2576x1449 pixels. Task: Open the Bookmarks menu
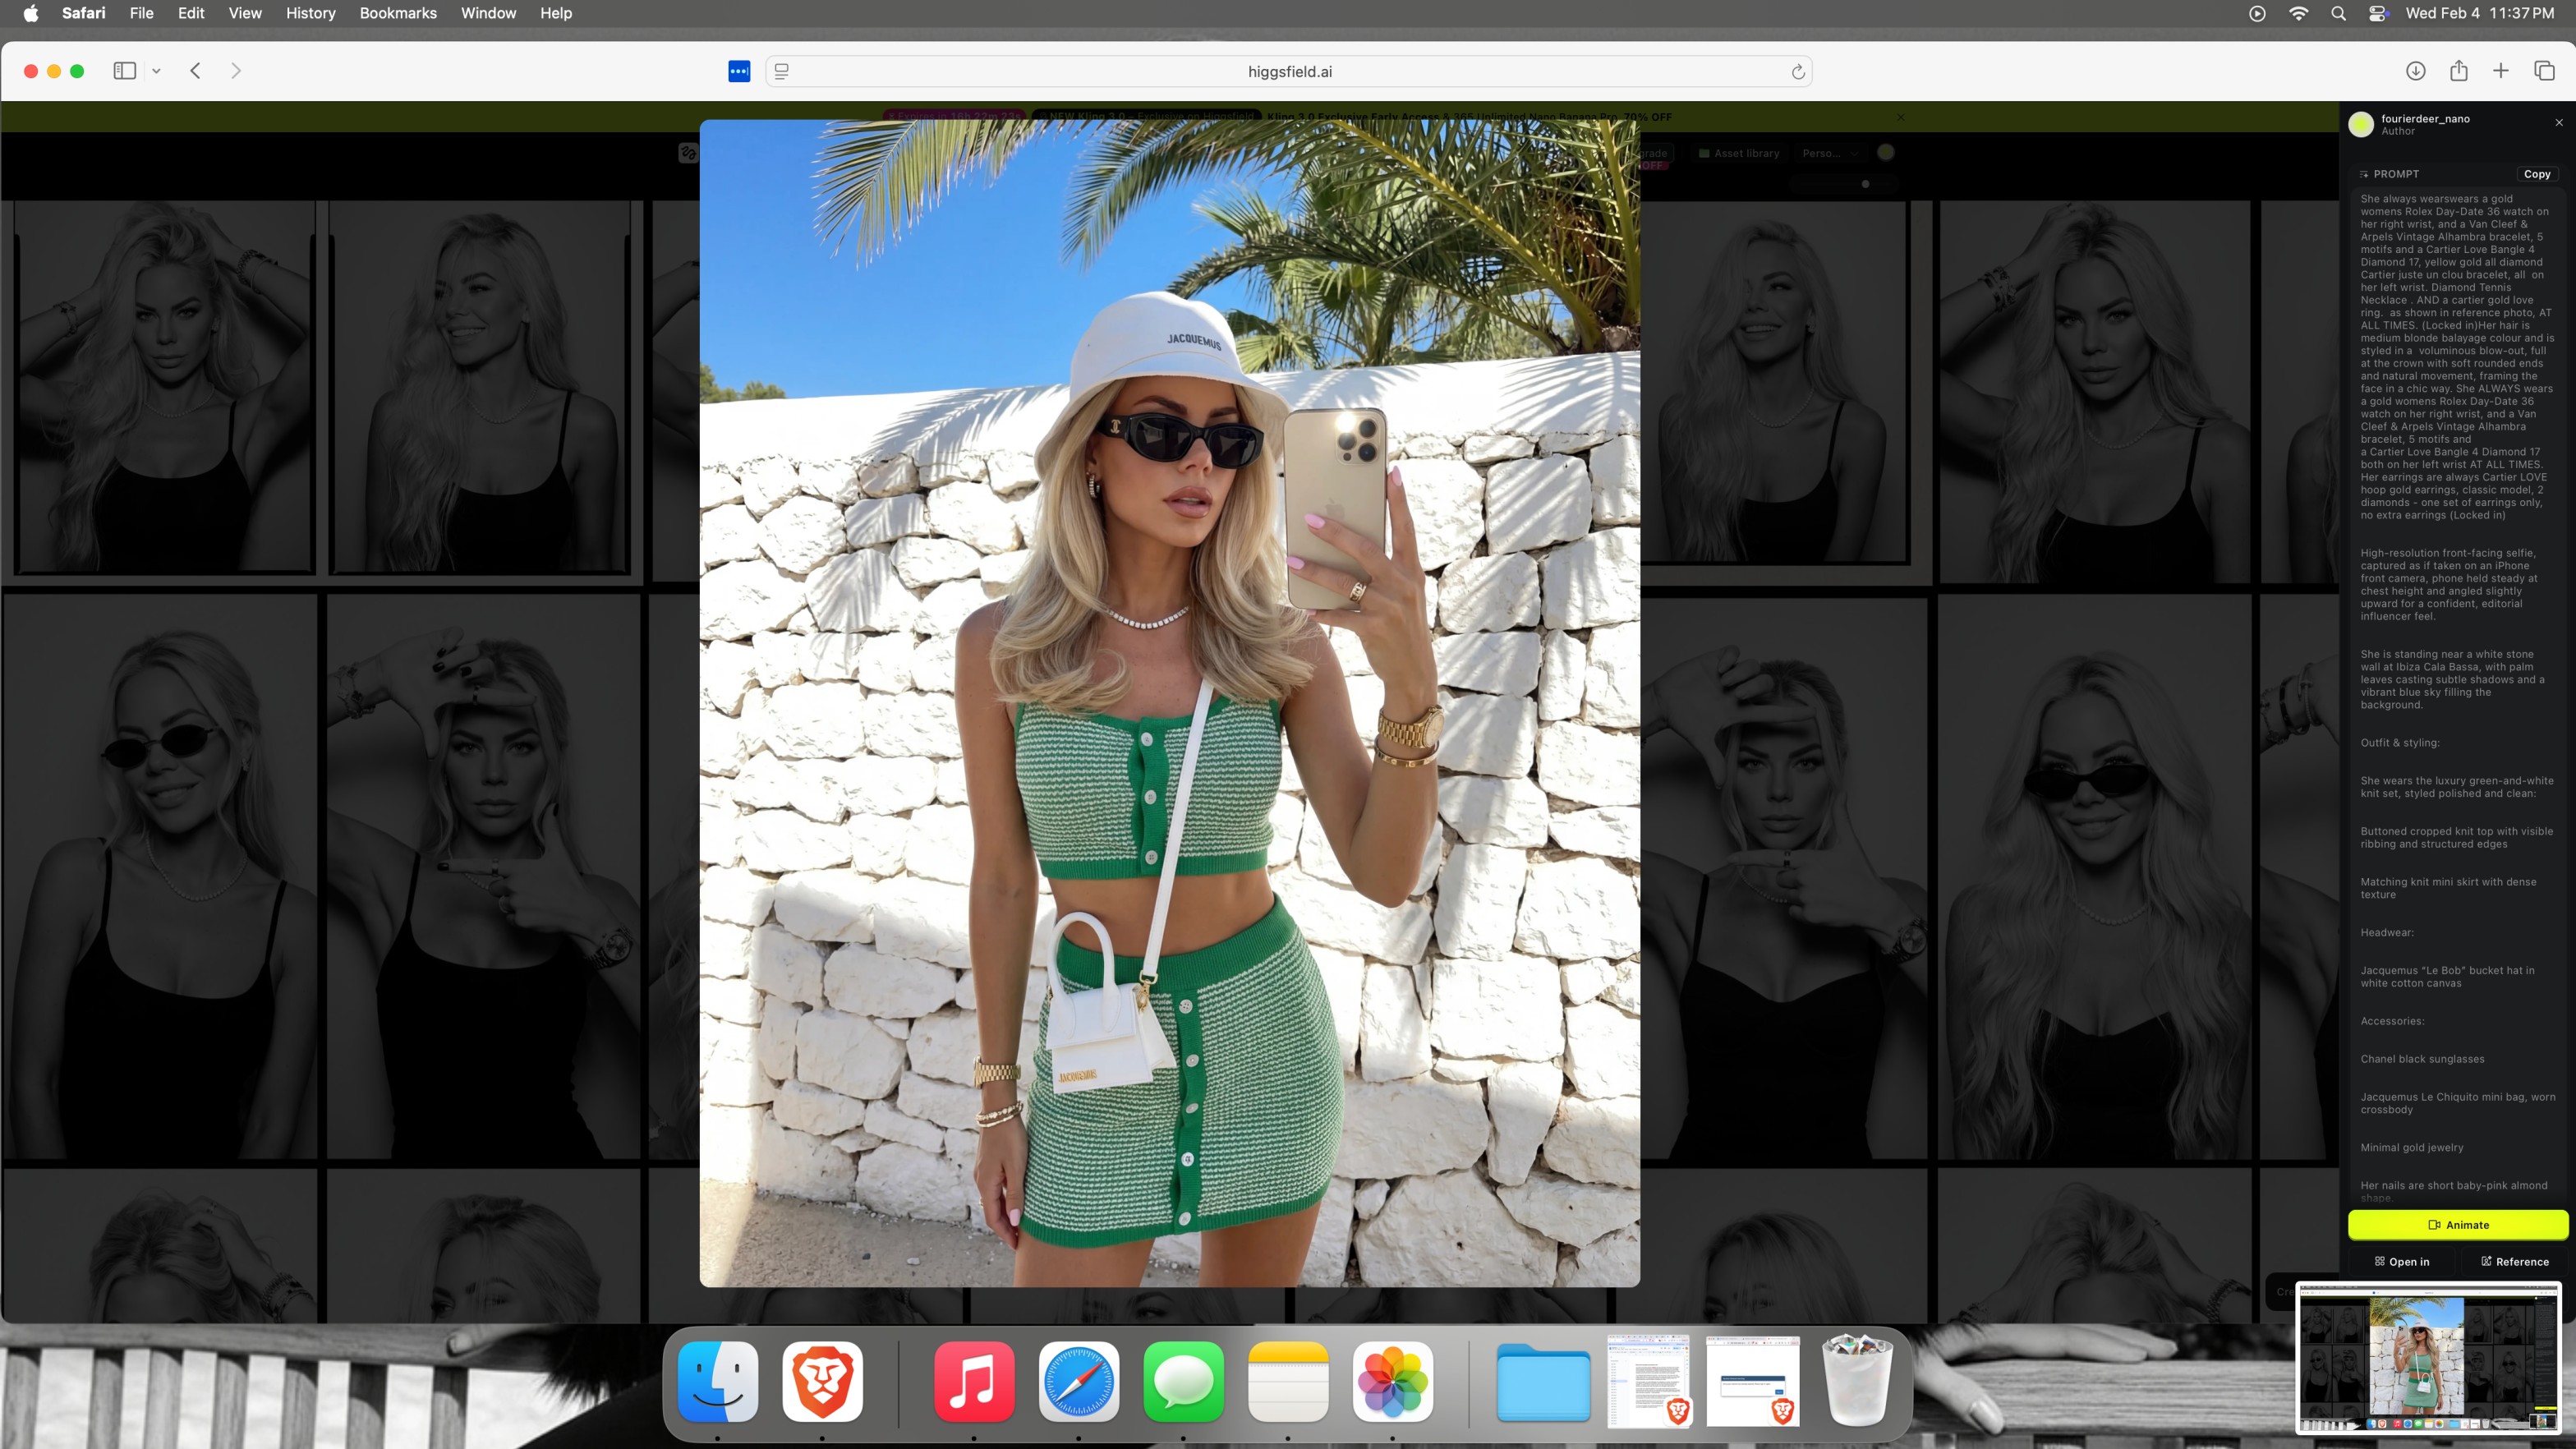pos(397,13)
